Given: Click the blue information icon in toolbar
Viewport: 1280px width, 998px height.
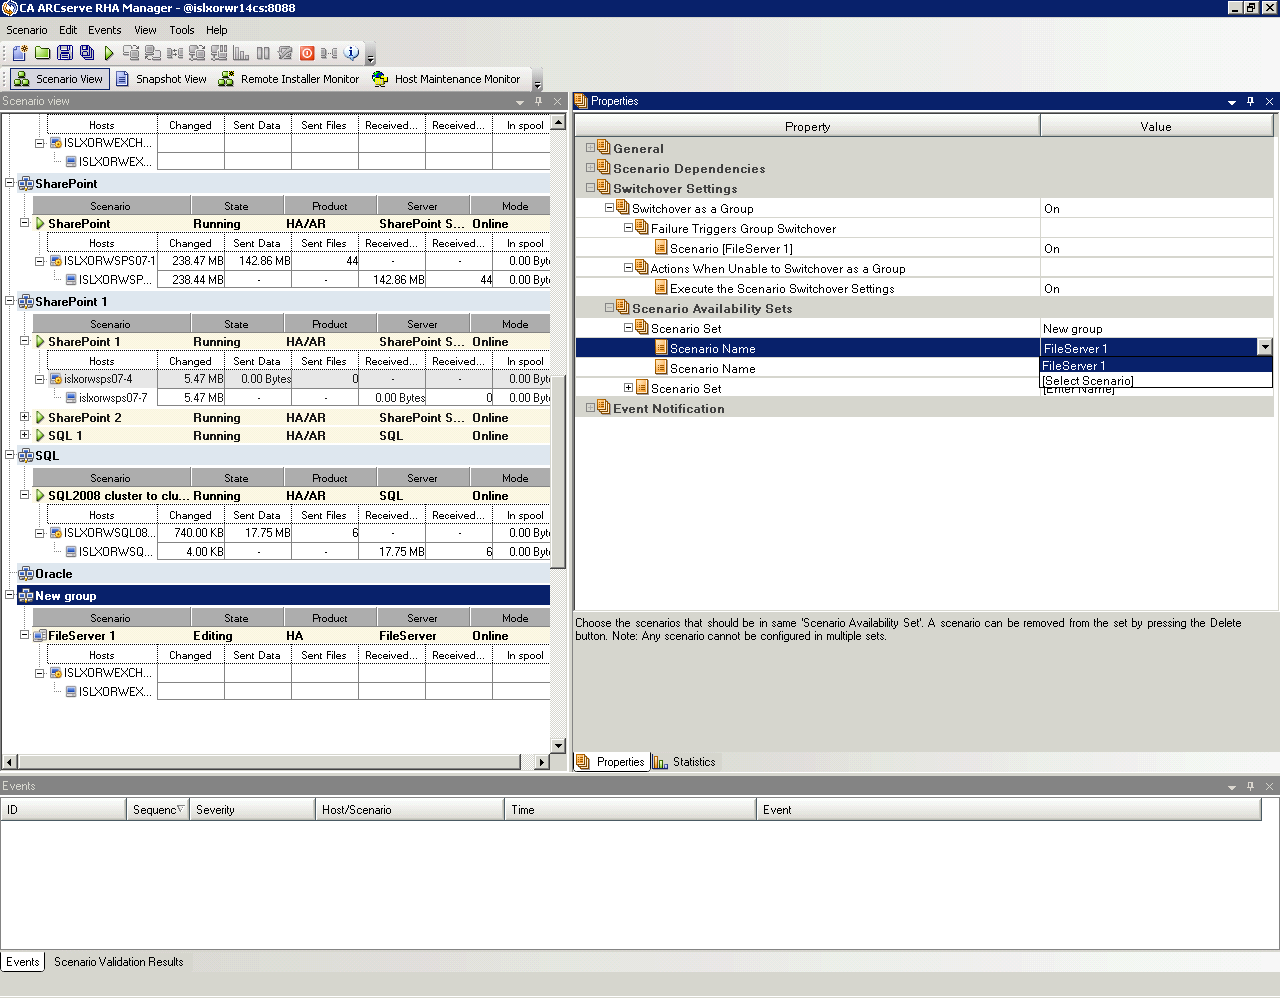Looking at the screenshot, I should (x=351, y=53).
